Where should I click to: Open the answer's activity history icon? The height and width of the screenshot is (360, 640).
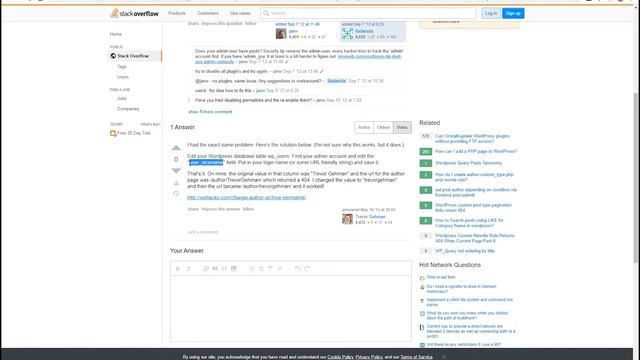[x=176, y=193]
